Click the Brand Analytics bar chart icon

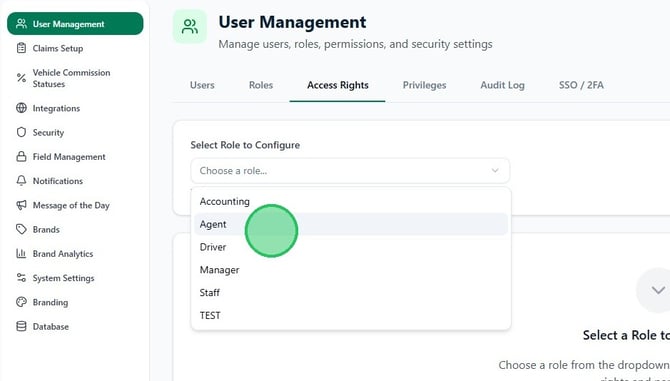[21, 254]
